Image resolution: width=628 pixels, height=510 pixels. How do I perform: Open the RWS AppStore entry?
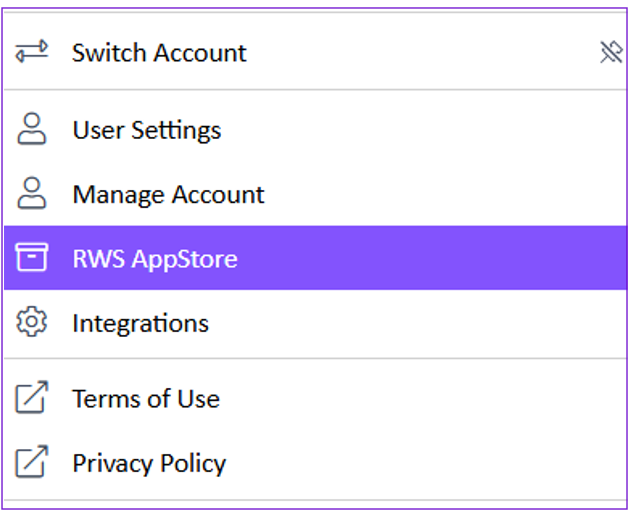click(x=315, y=258)
